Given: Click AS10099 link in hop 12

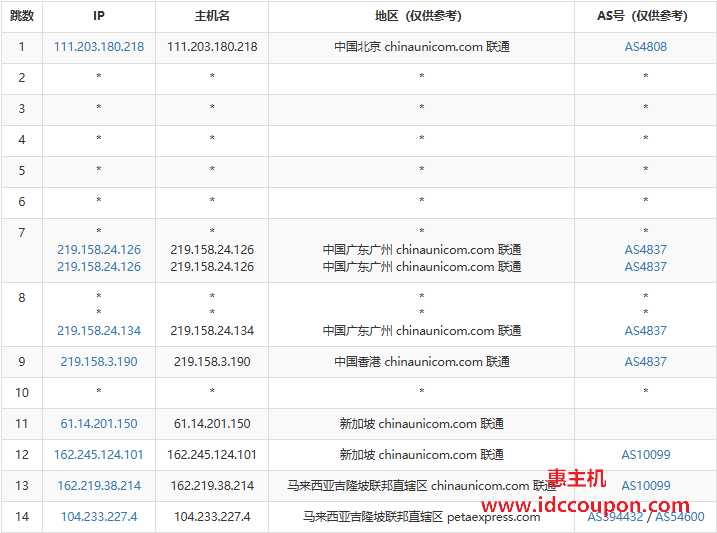Looking at the screenshot, I should (645, 455).
